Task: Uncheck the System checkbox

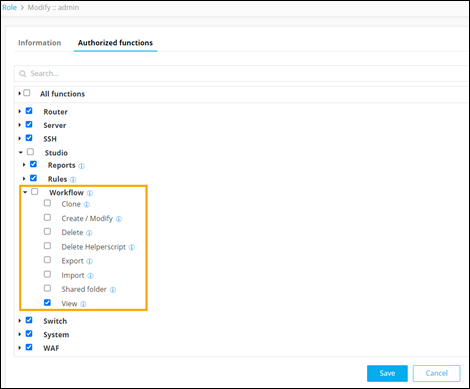Action: 29,334
